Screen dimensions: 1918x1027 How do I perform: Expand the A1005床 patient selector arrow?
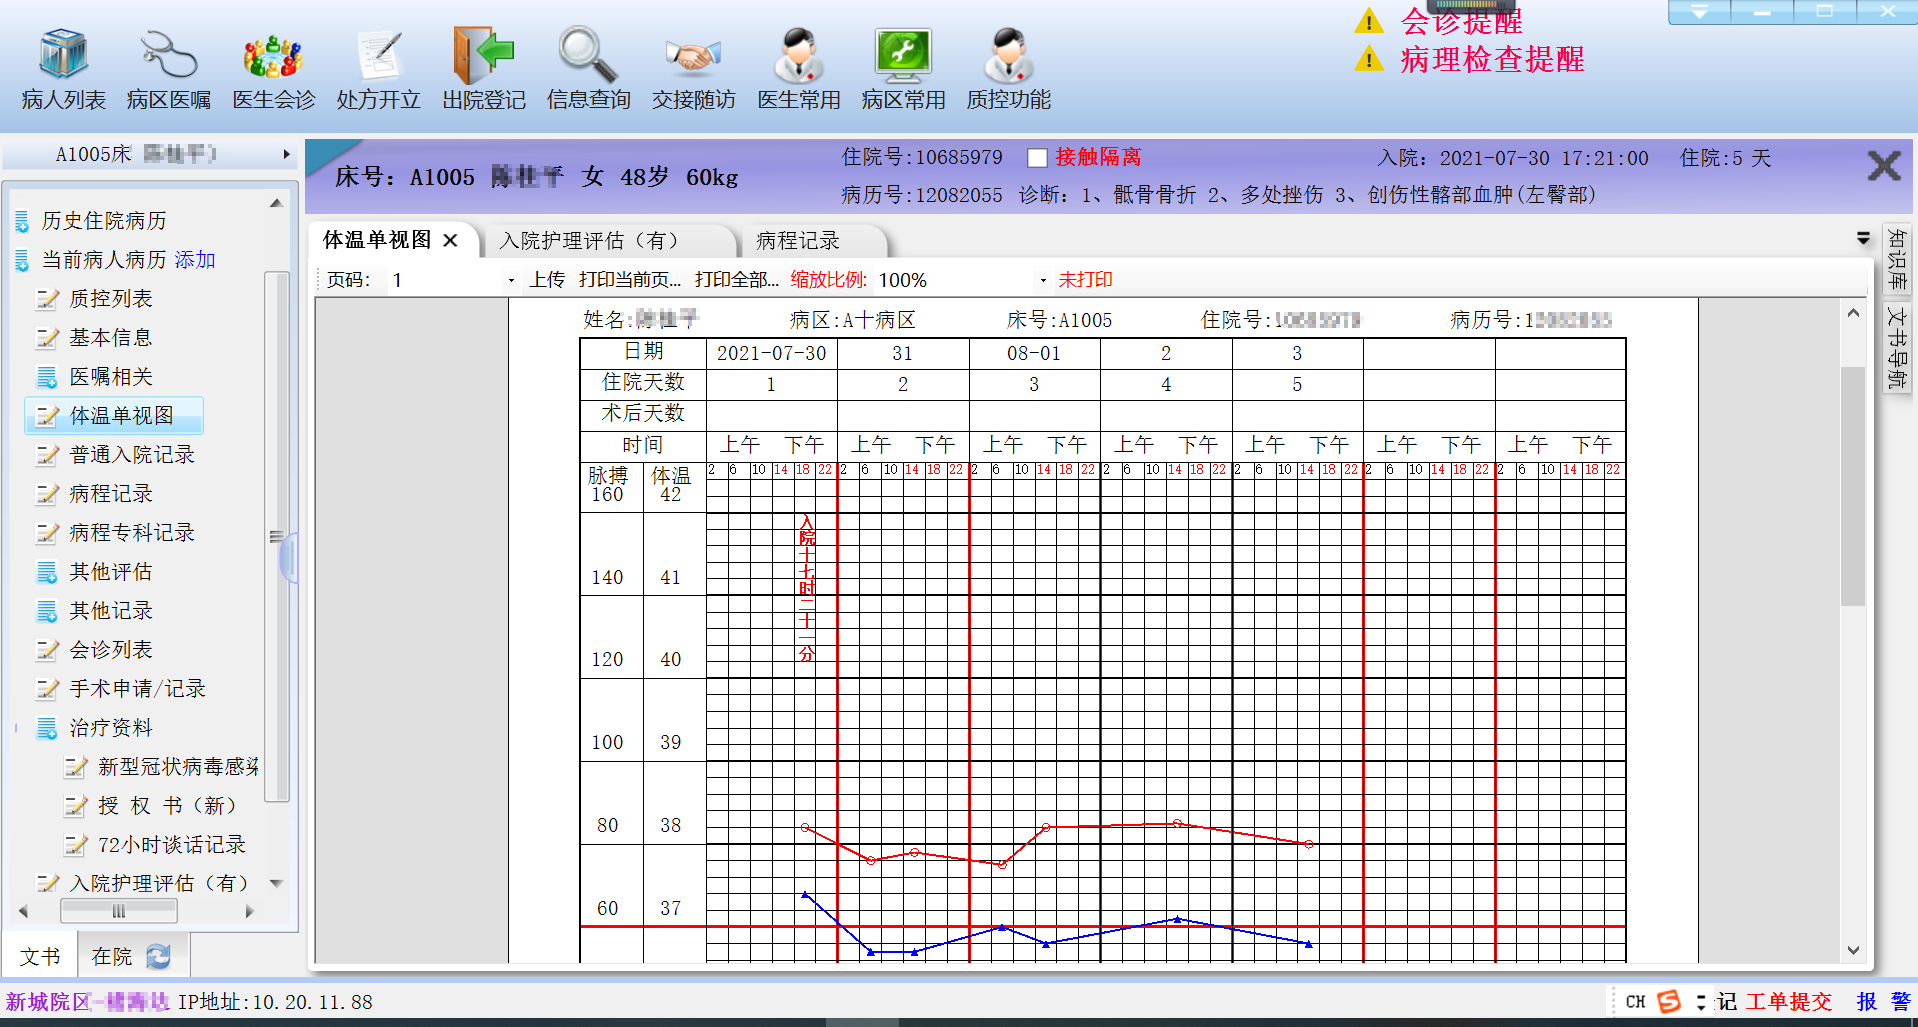286,154
